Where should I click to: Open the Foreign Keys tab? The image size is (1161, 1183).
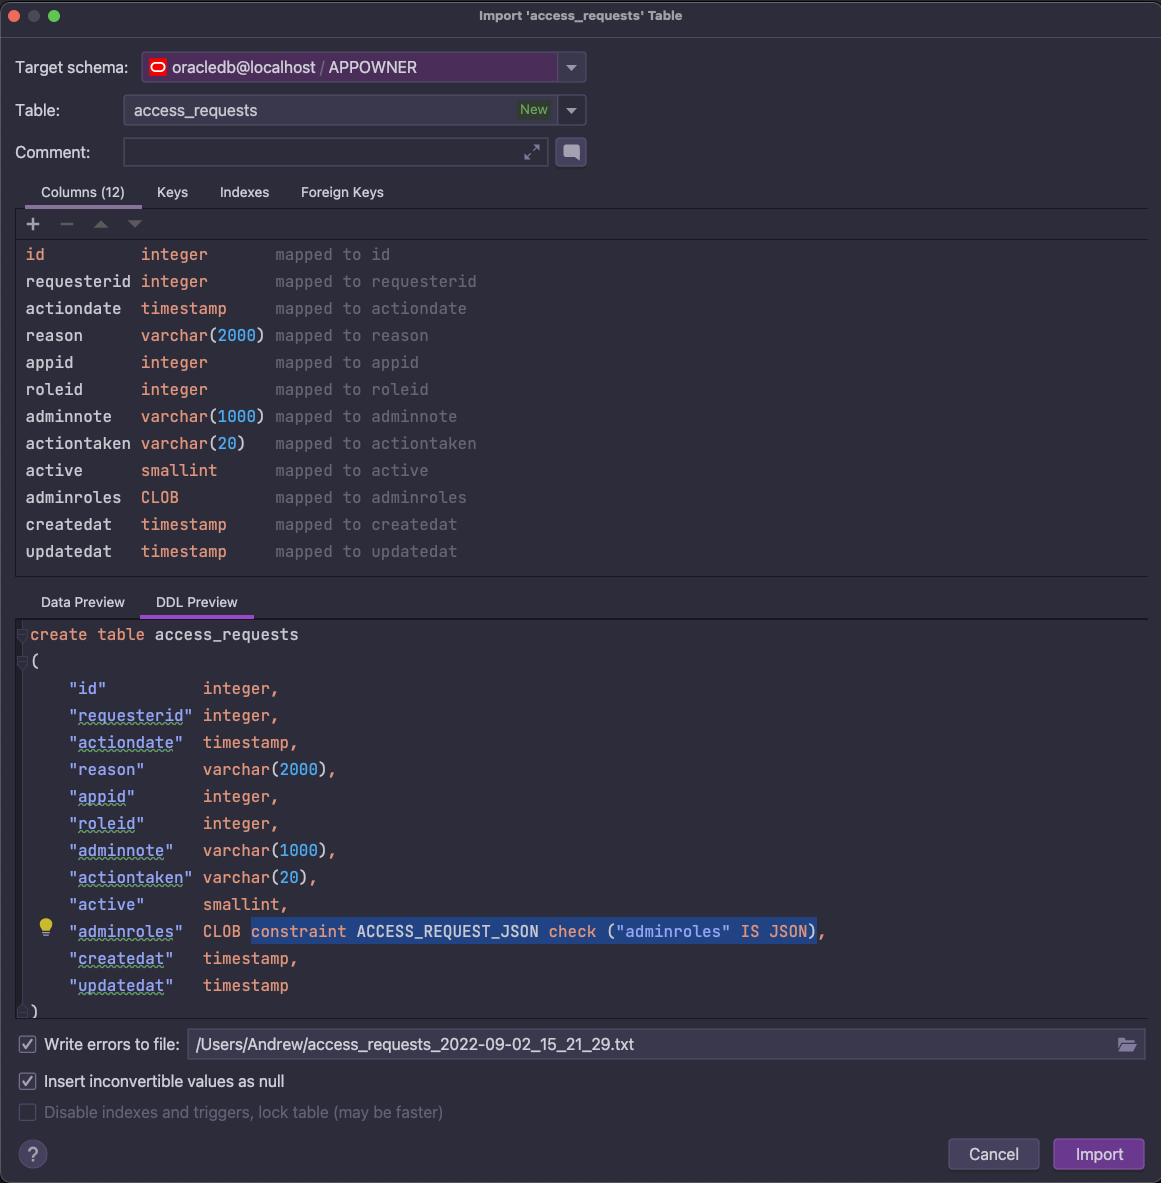click(342, 192)
